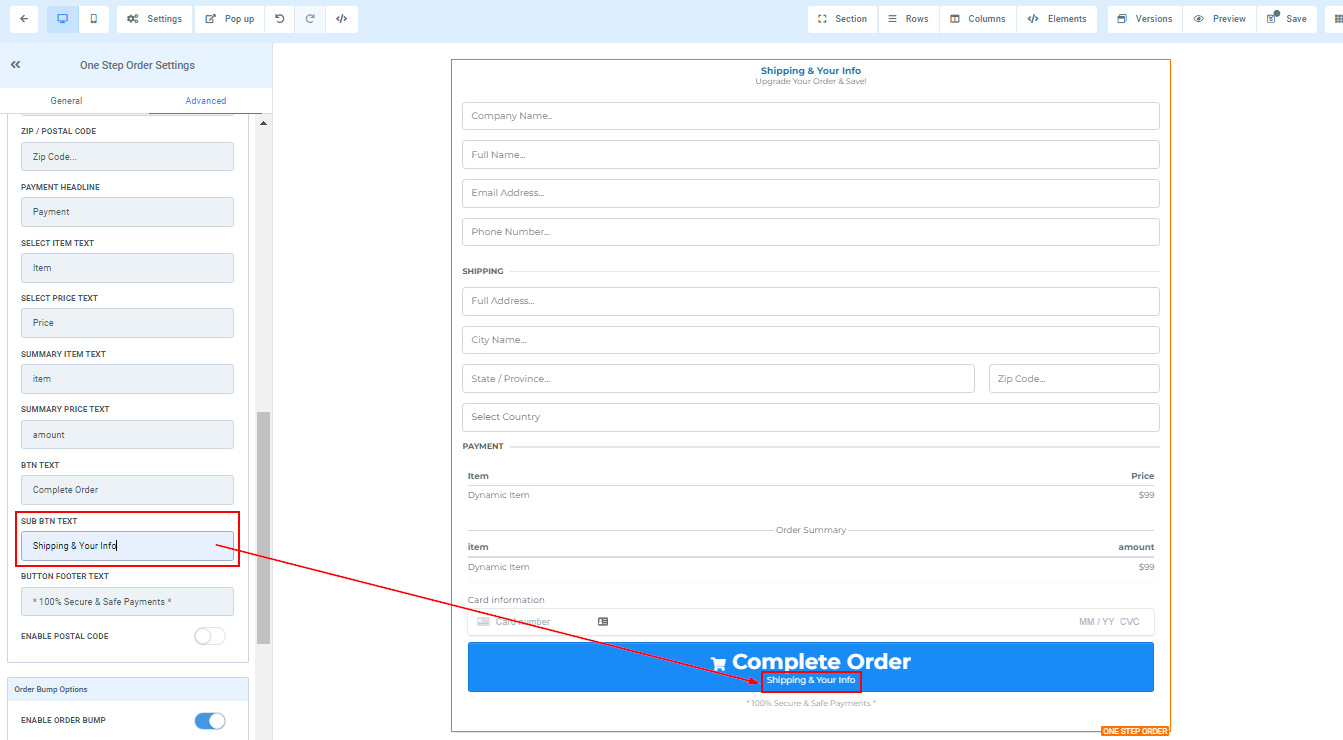Collapse the settings panel double-chevron
The height and width of the screenshot is (740, 1343).
16,65
